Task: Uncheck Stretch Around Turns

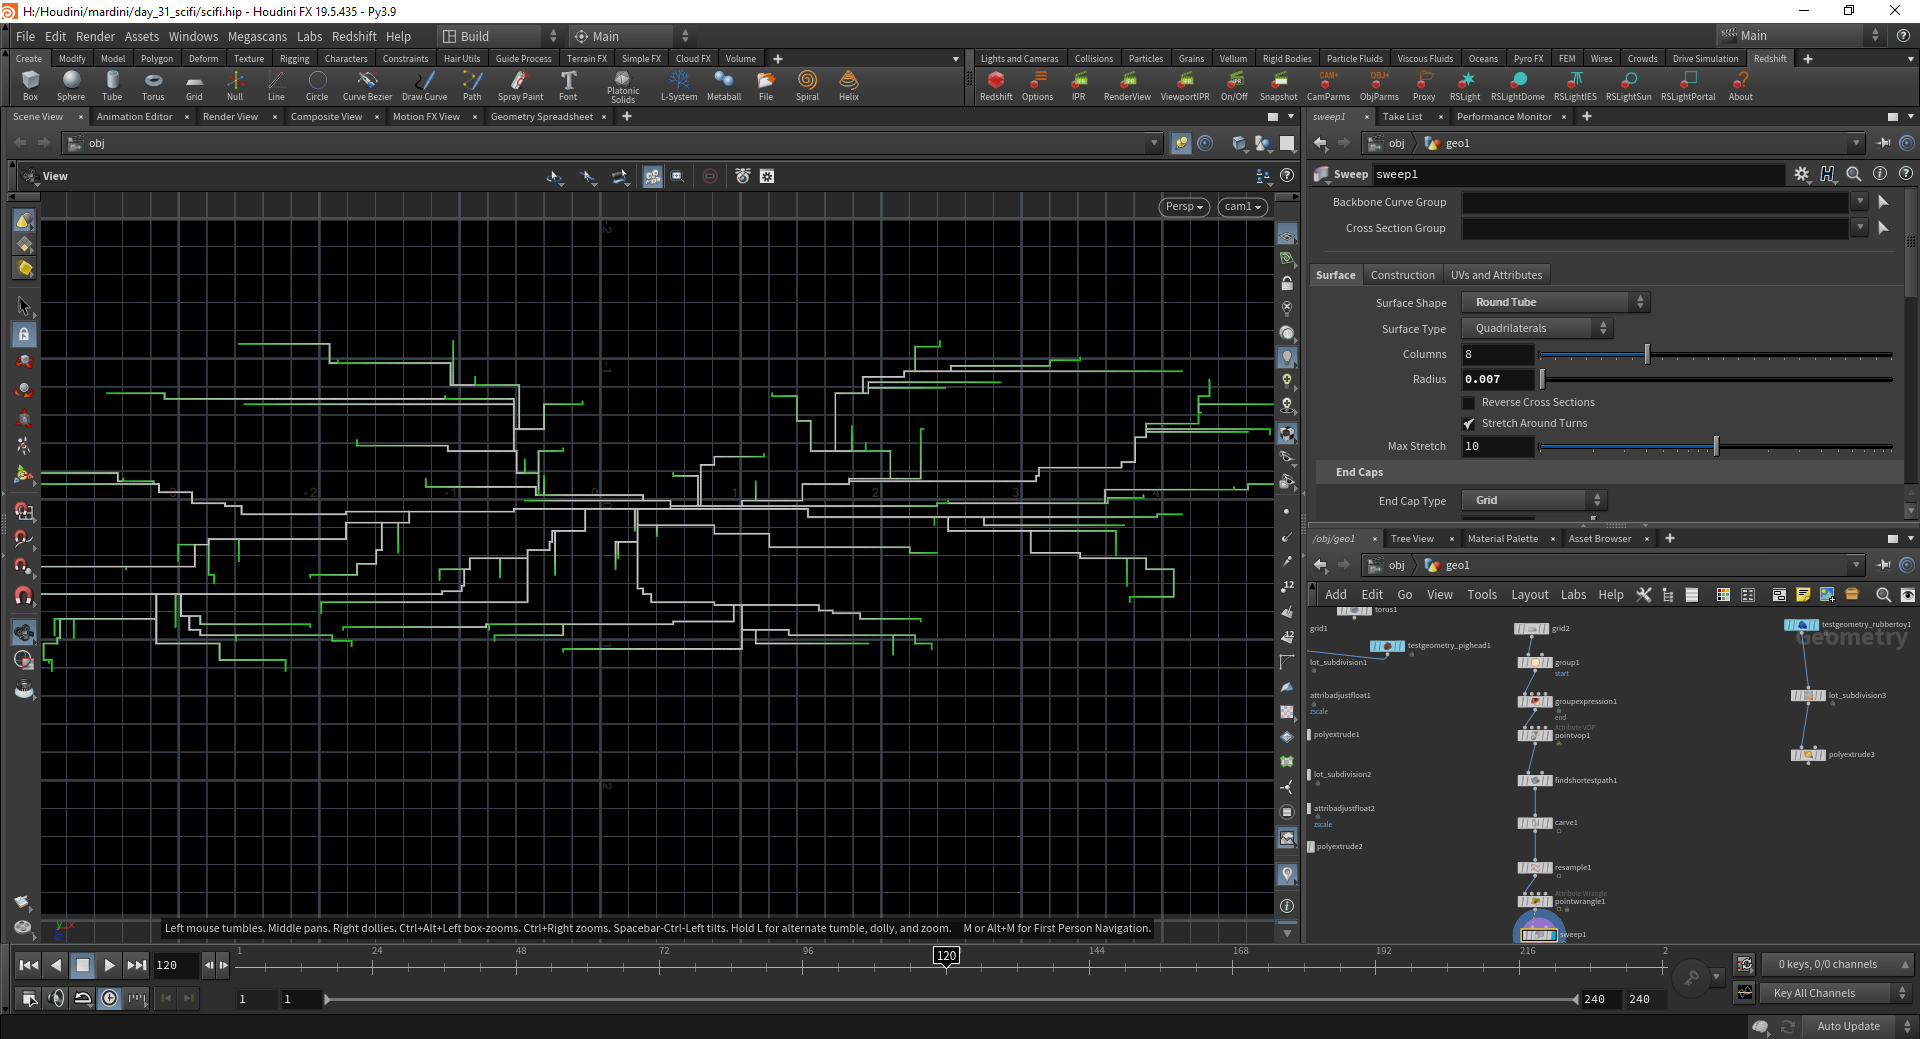Action: [1468, 424]
